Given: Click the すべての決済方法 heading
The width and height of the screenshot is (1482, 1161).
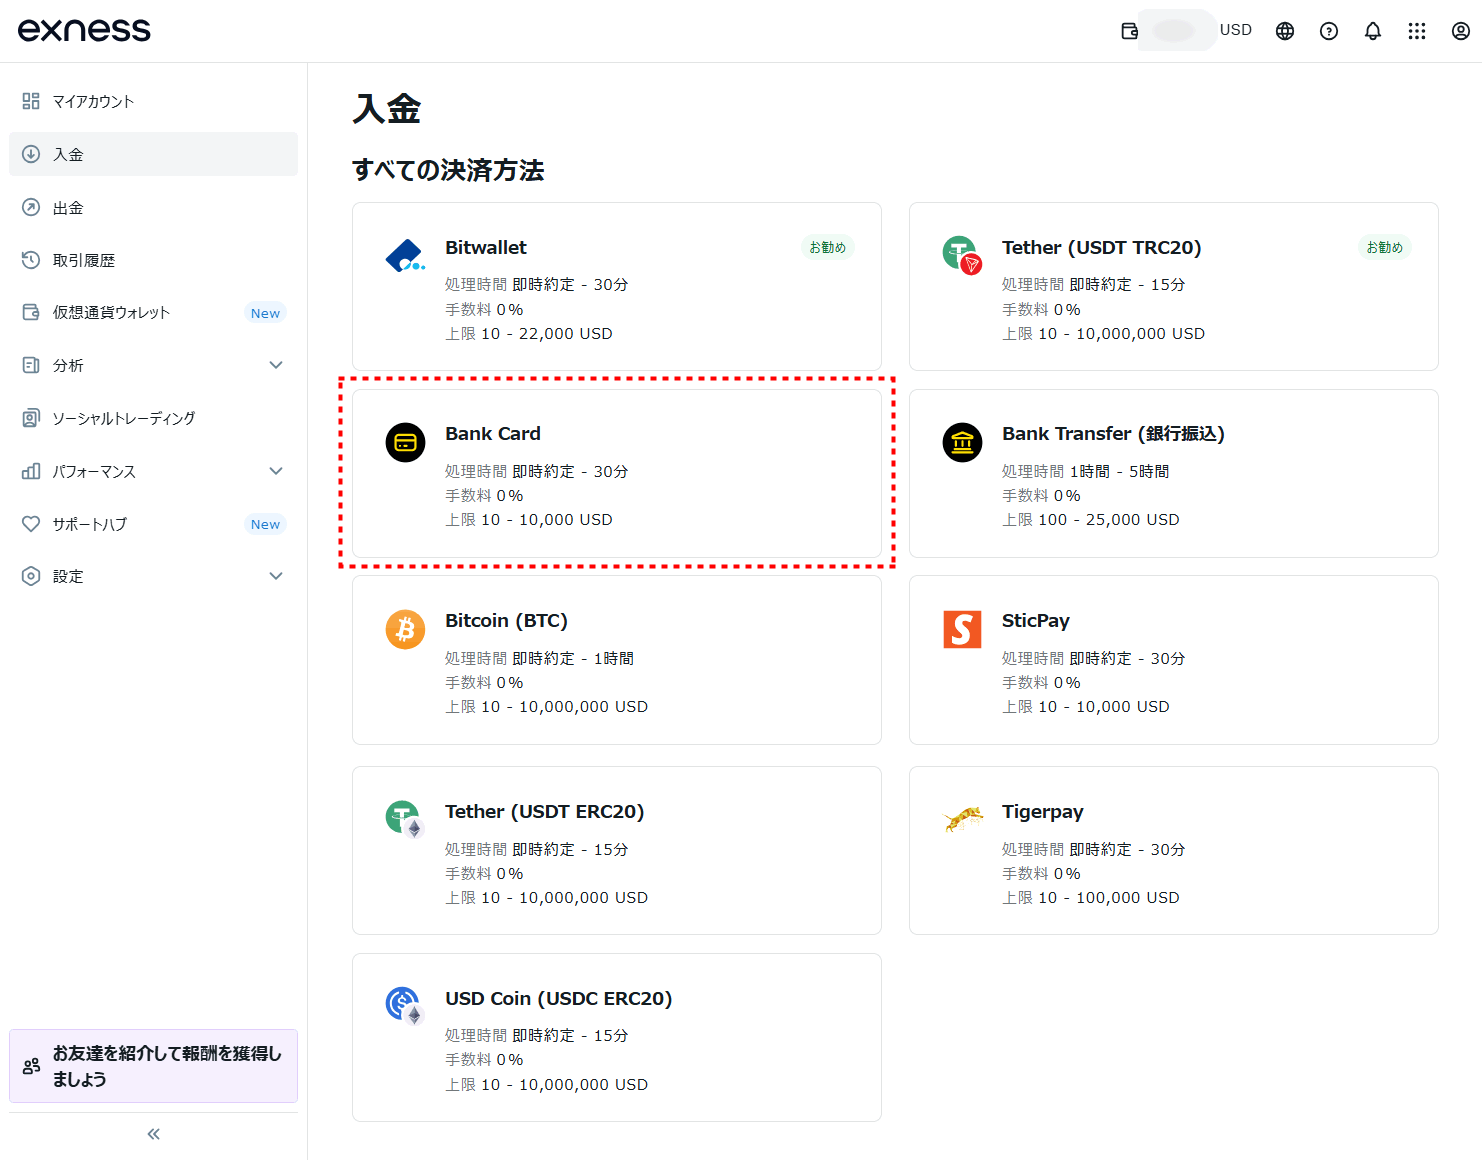Looking at the screenshot, I should tap(448, 170).
